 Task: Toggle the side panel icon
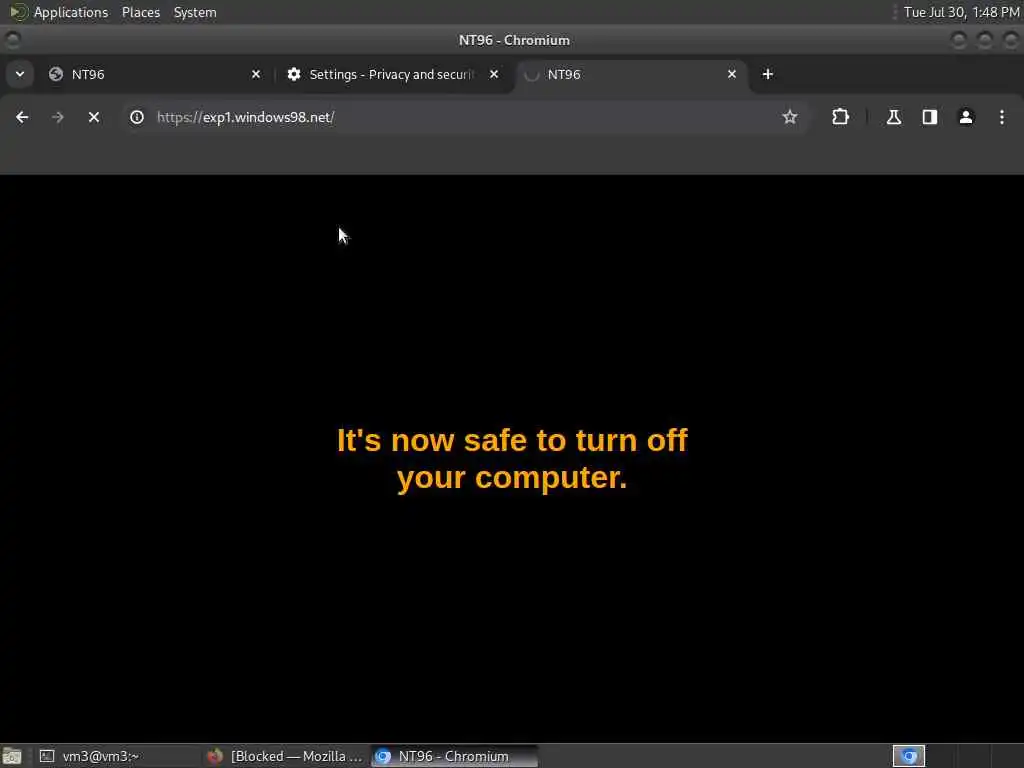click(929, 117)
